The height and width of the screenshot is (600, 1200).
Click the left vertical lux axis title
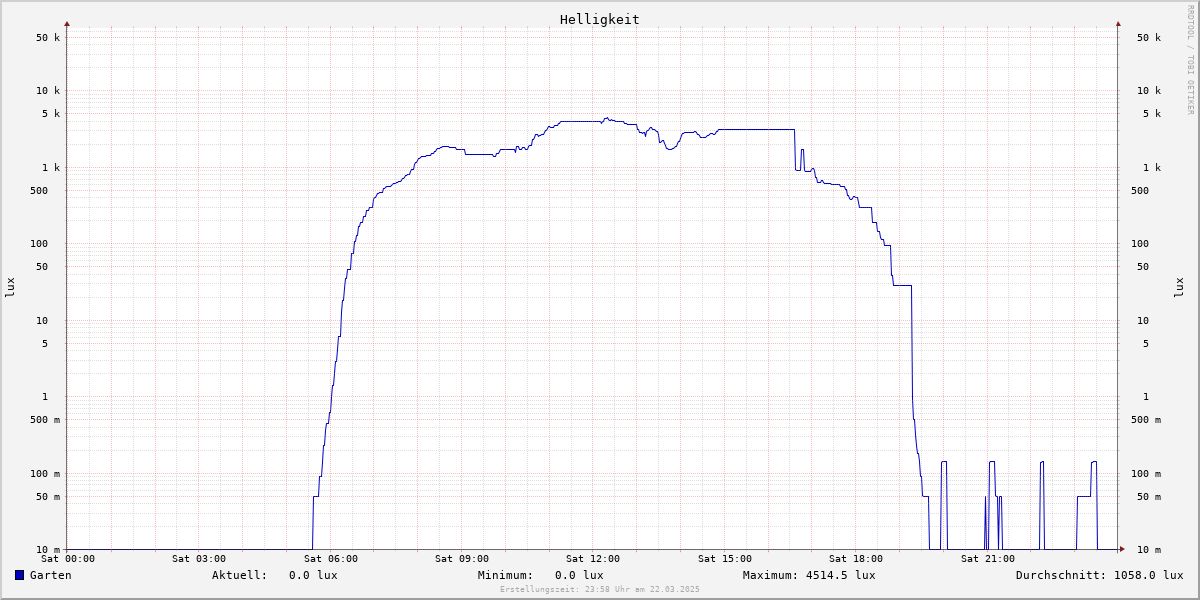[x=10, y=288]
